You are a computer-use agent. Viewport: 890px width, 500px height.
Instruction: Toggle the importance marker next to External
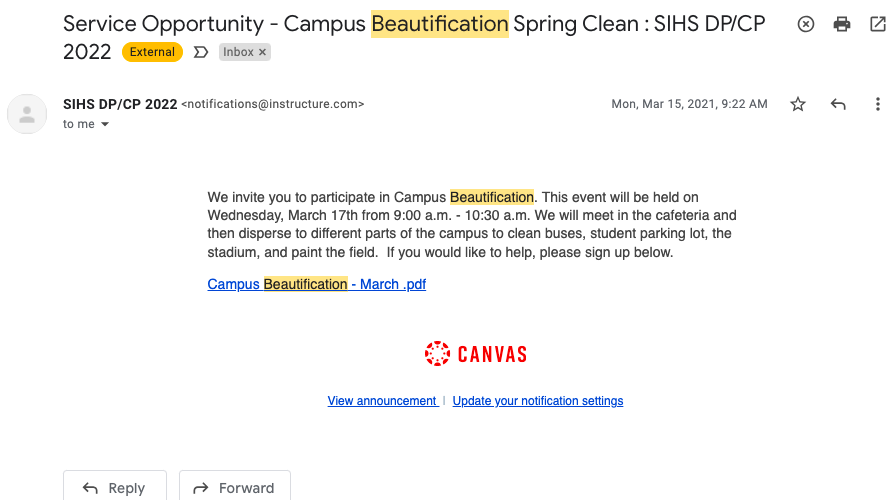click(x=201, y=52)
